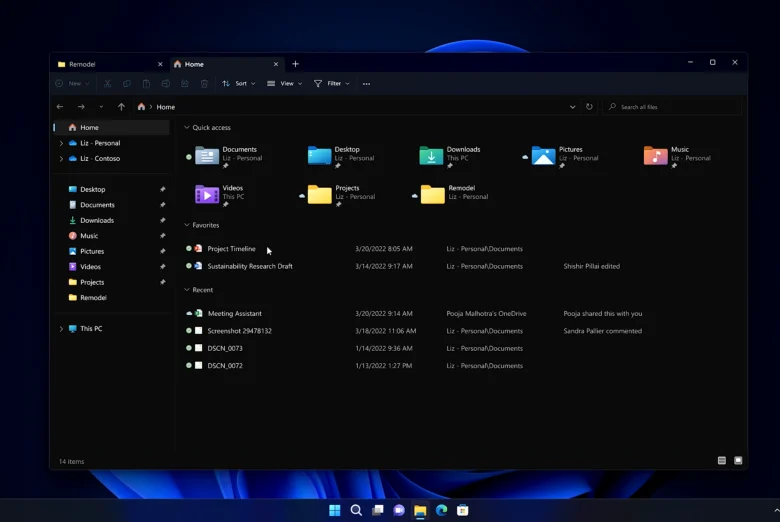Switch to the details list view
780x522 pixels.
pyautogui.click(x=722, y=461)
